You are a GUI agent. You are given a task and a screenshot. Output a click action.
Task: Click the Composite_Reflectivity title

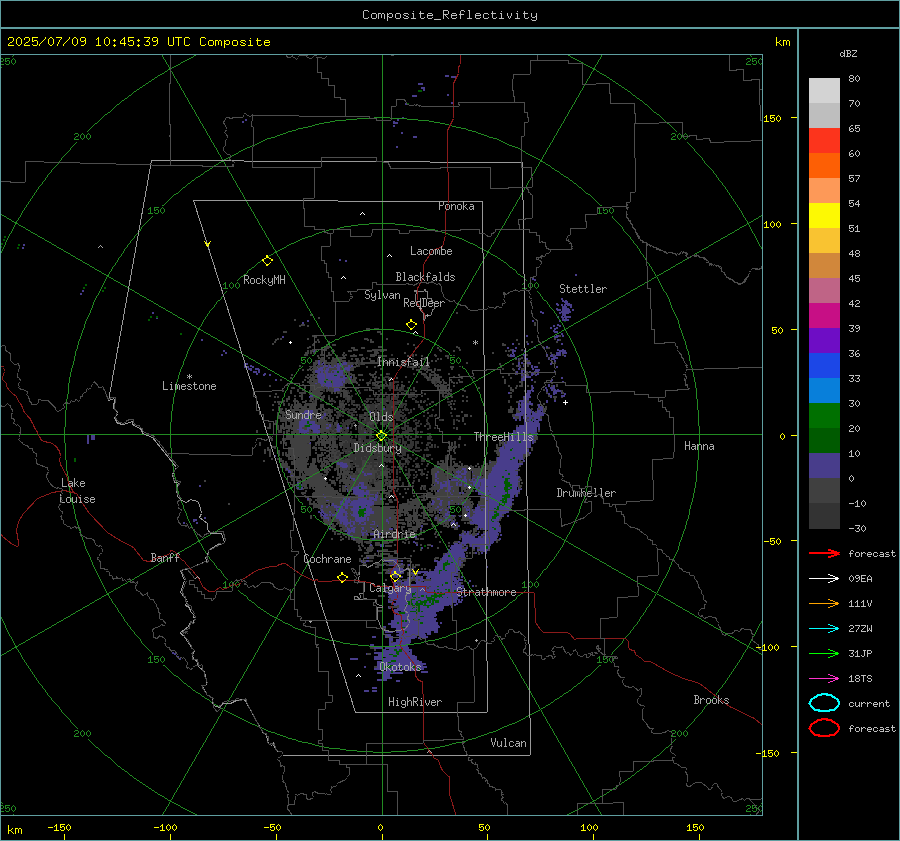(449, 15)
